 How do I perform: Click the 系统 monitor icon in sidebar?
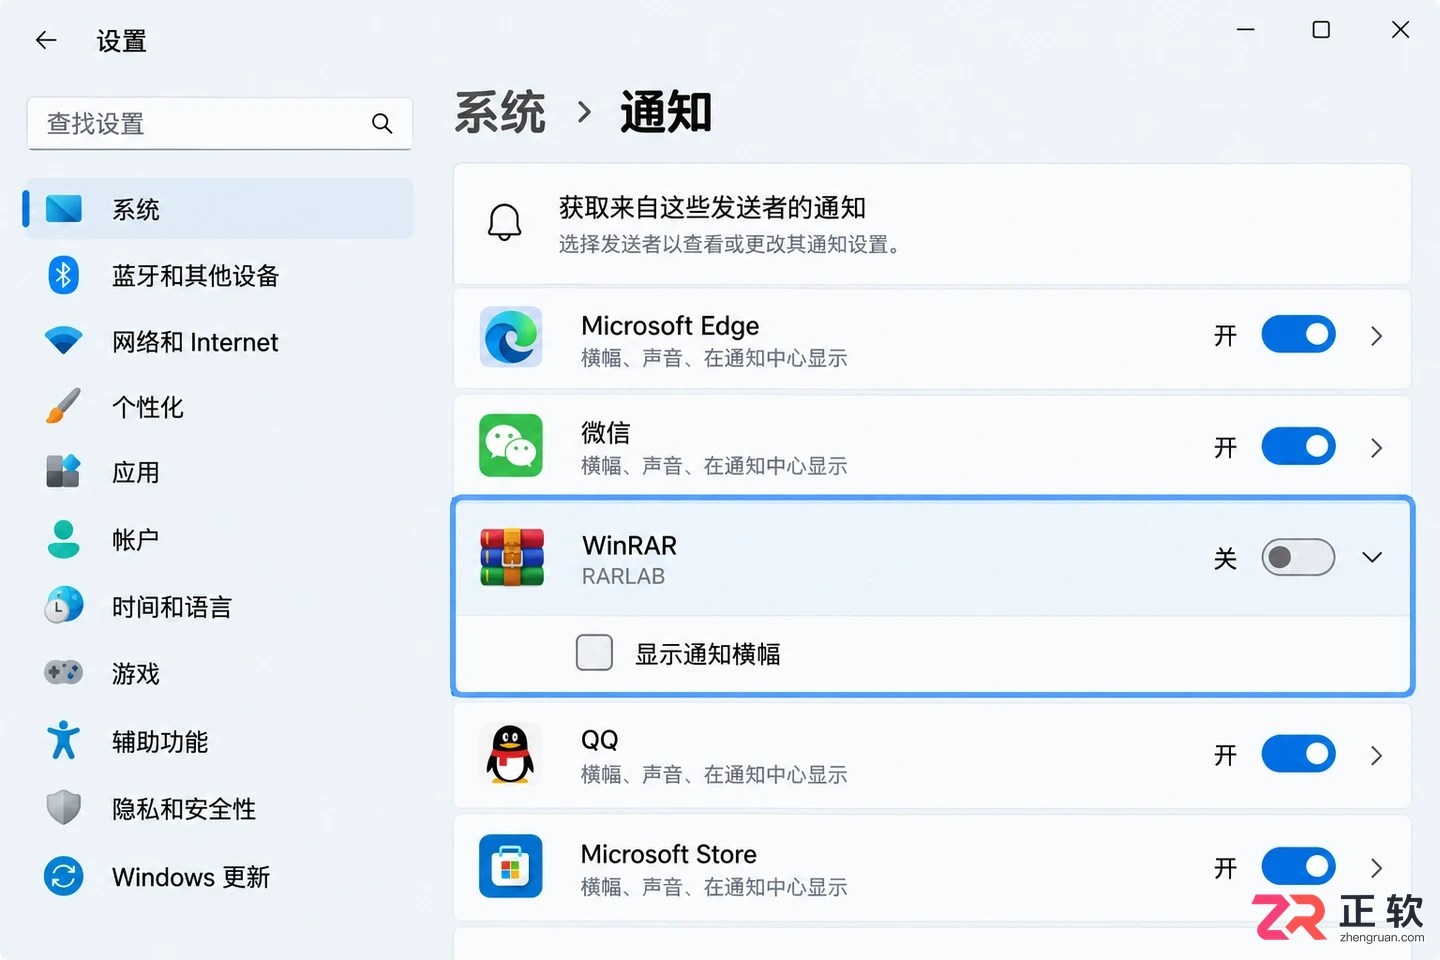tap(64, 208)
